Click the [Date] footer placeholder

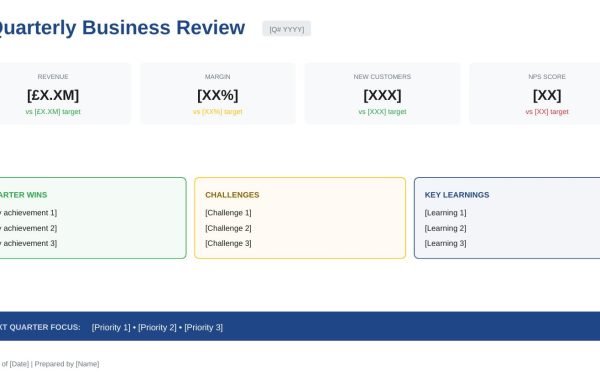coord(19,364)
